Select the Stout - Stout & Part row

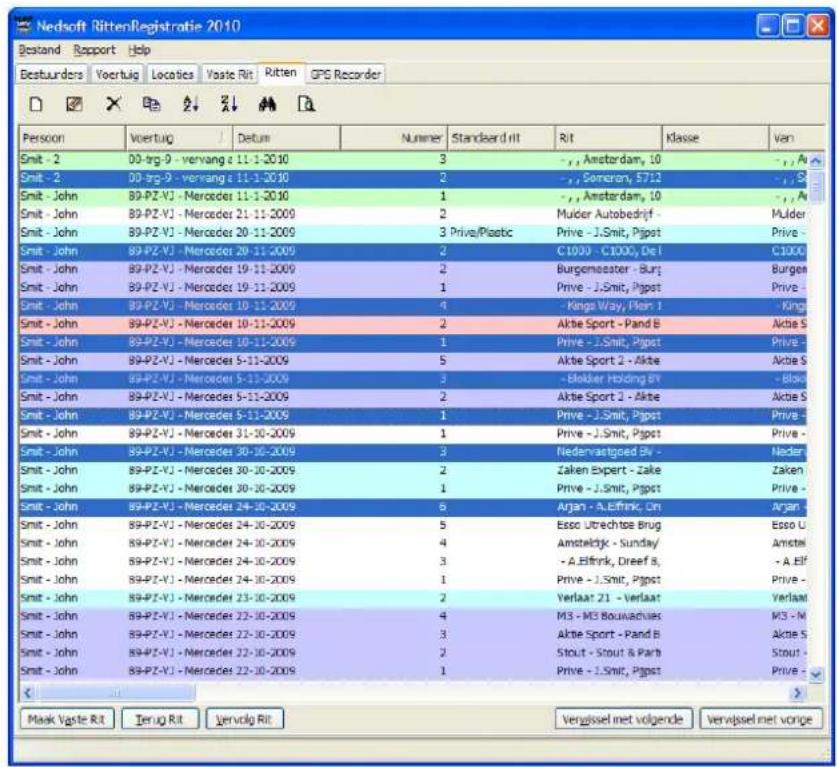pos(414,652)
